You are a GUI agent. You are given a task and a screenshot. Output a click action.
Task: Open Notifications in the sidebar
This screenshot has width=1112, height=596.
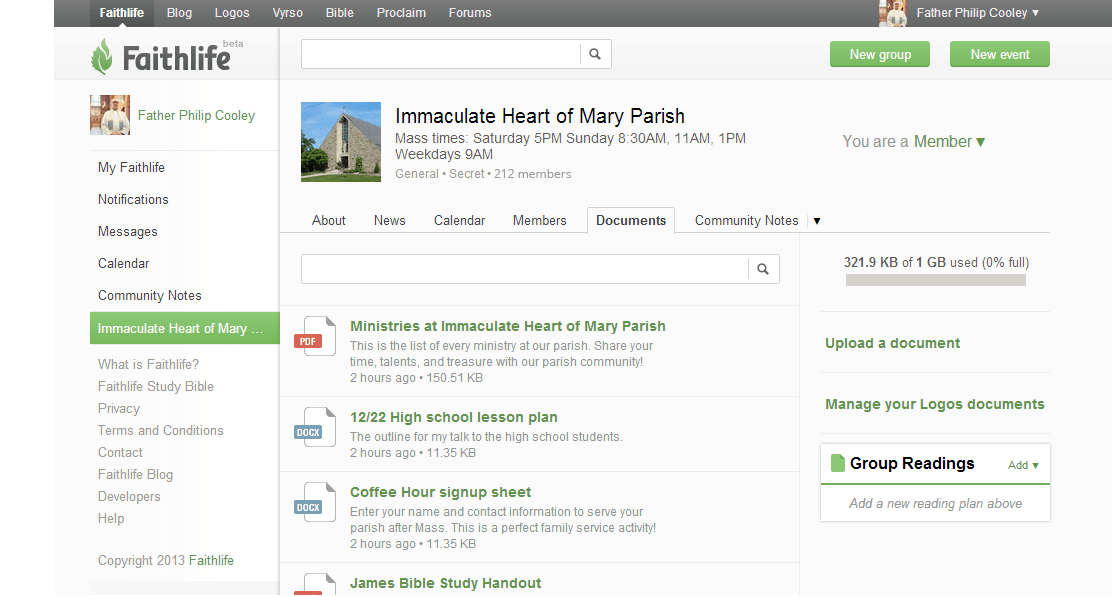[133, 199]
